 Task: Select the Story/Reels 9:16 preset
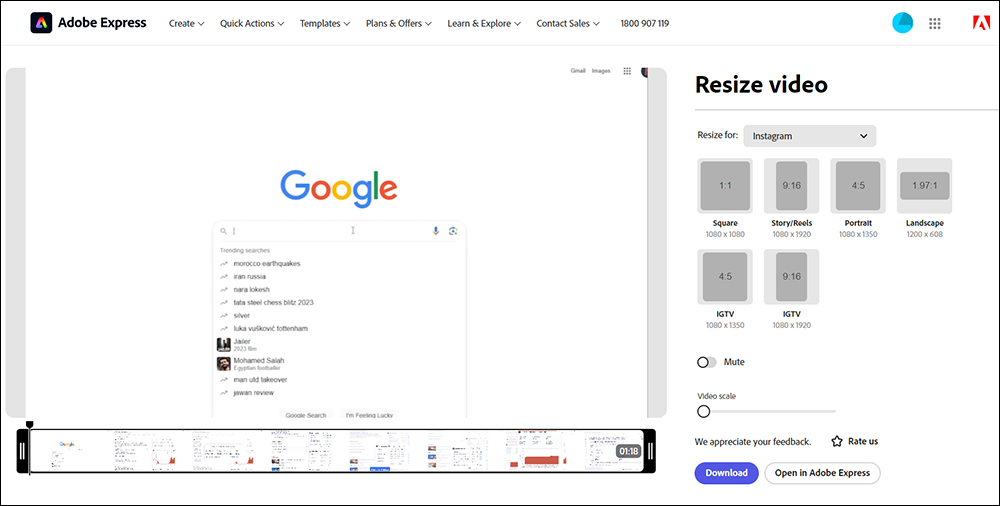point(791,186)
